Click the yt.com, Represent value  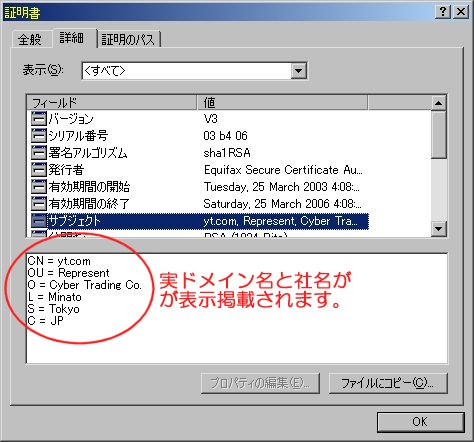[281, 221]
